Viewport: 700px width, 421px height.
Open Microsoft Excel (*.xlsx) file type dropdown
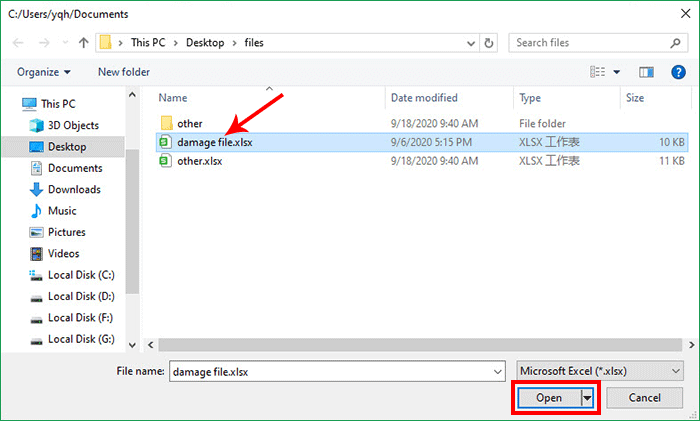(x=600, y=371)
